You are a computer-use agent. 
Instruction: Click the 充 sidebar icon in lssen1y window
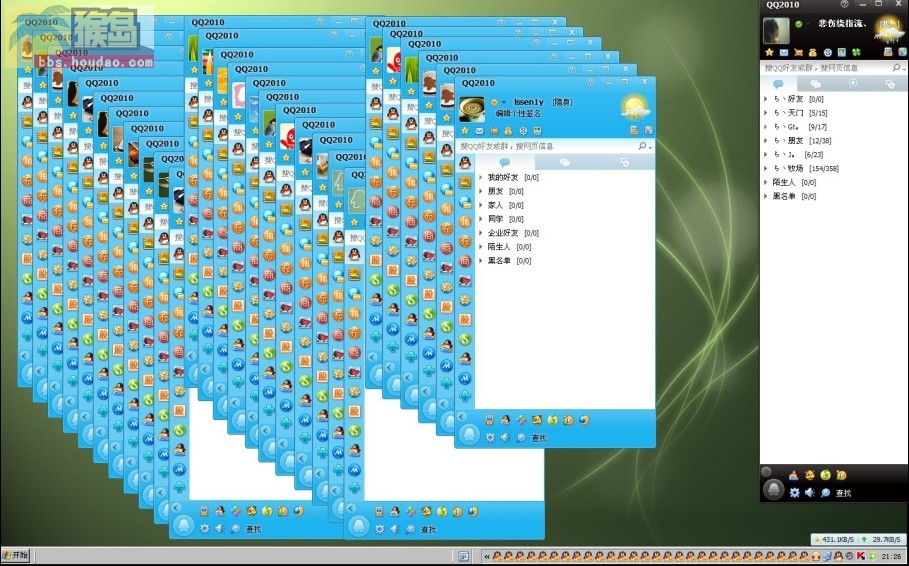pos(465,241)
